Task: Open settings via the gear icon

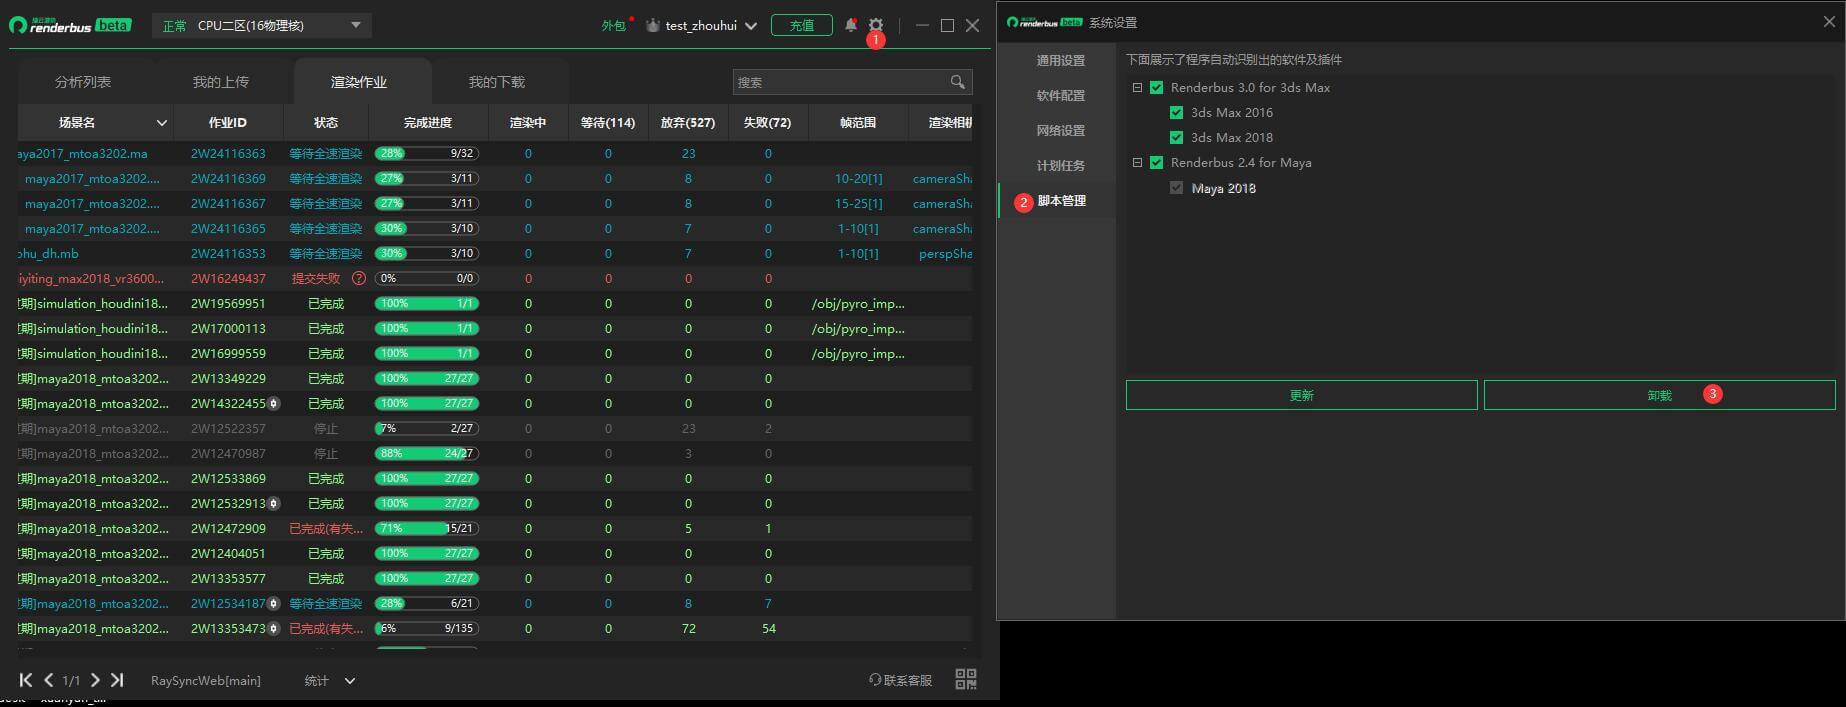Action: point(876,25)
